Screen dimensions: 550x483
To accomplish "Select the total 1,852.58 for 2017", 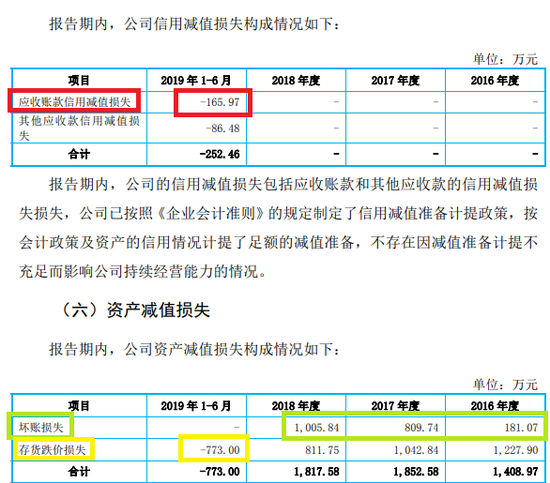I will pos(416,472).
